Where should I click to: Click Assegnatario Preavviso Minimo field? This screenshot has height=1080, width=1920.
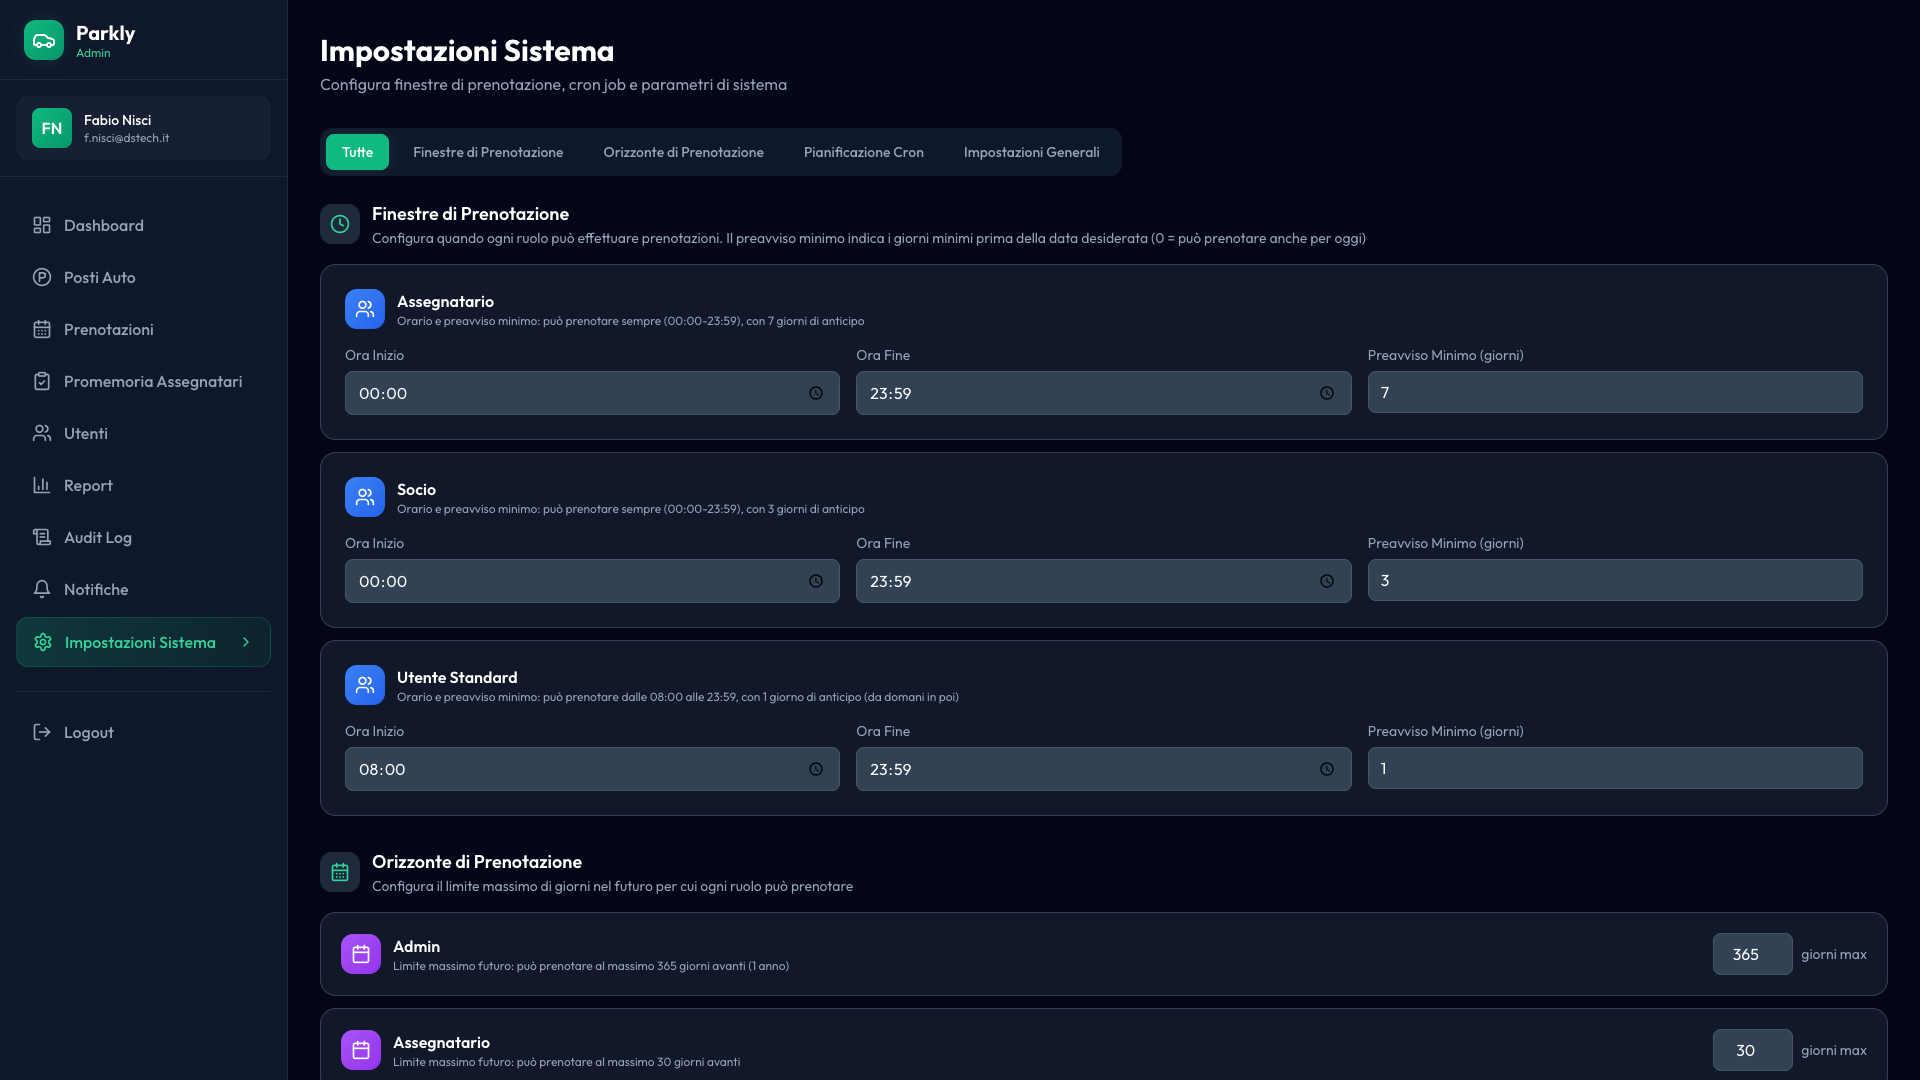(x=1614, y=392)
